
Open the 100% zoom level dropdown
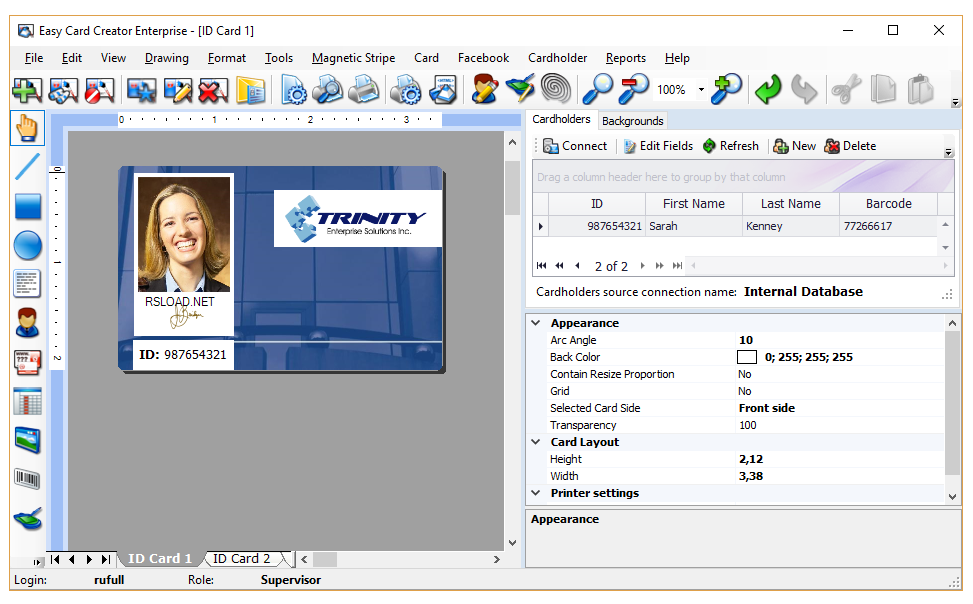(x=701, y=90)
